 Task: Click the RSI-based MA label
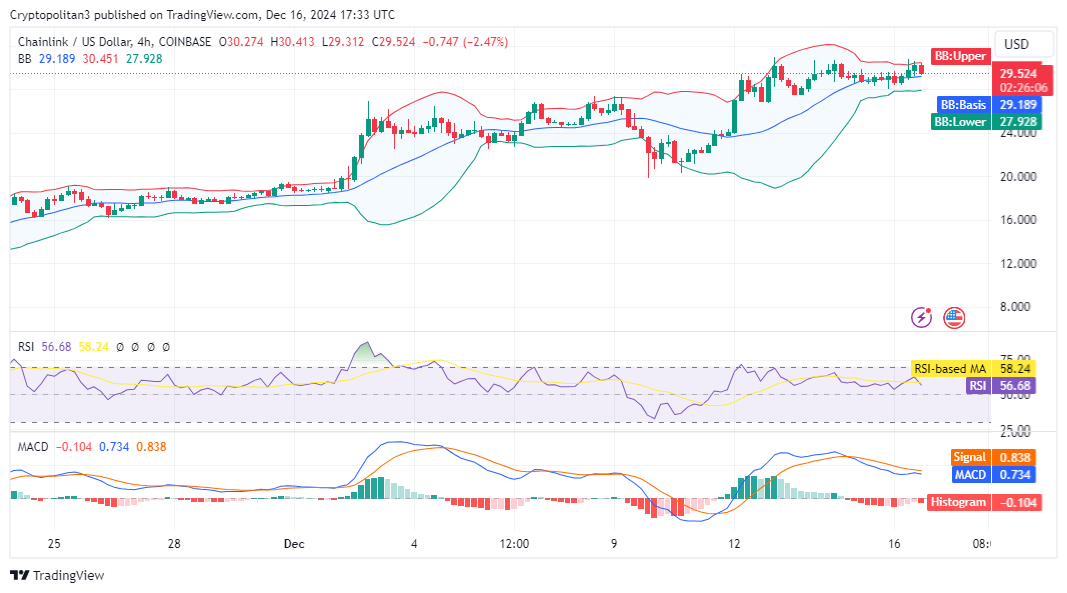[x=950, y=368]
